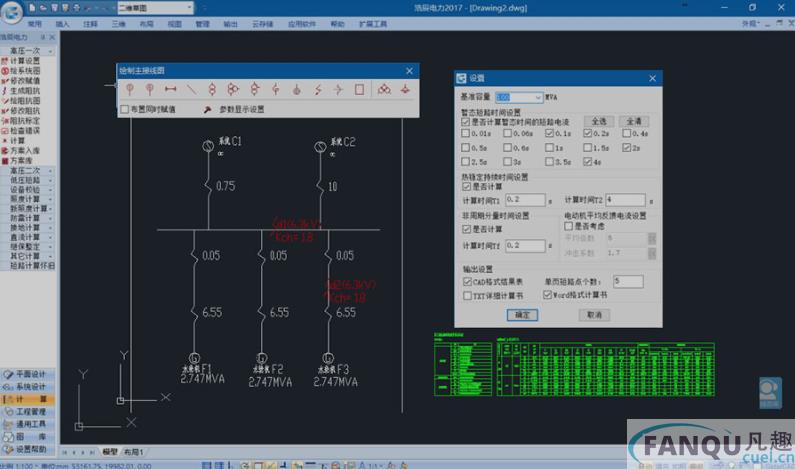Select the second source symbol icon
The height and width of the screenshot is (469, 795).
[x=150, y=89]
